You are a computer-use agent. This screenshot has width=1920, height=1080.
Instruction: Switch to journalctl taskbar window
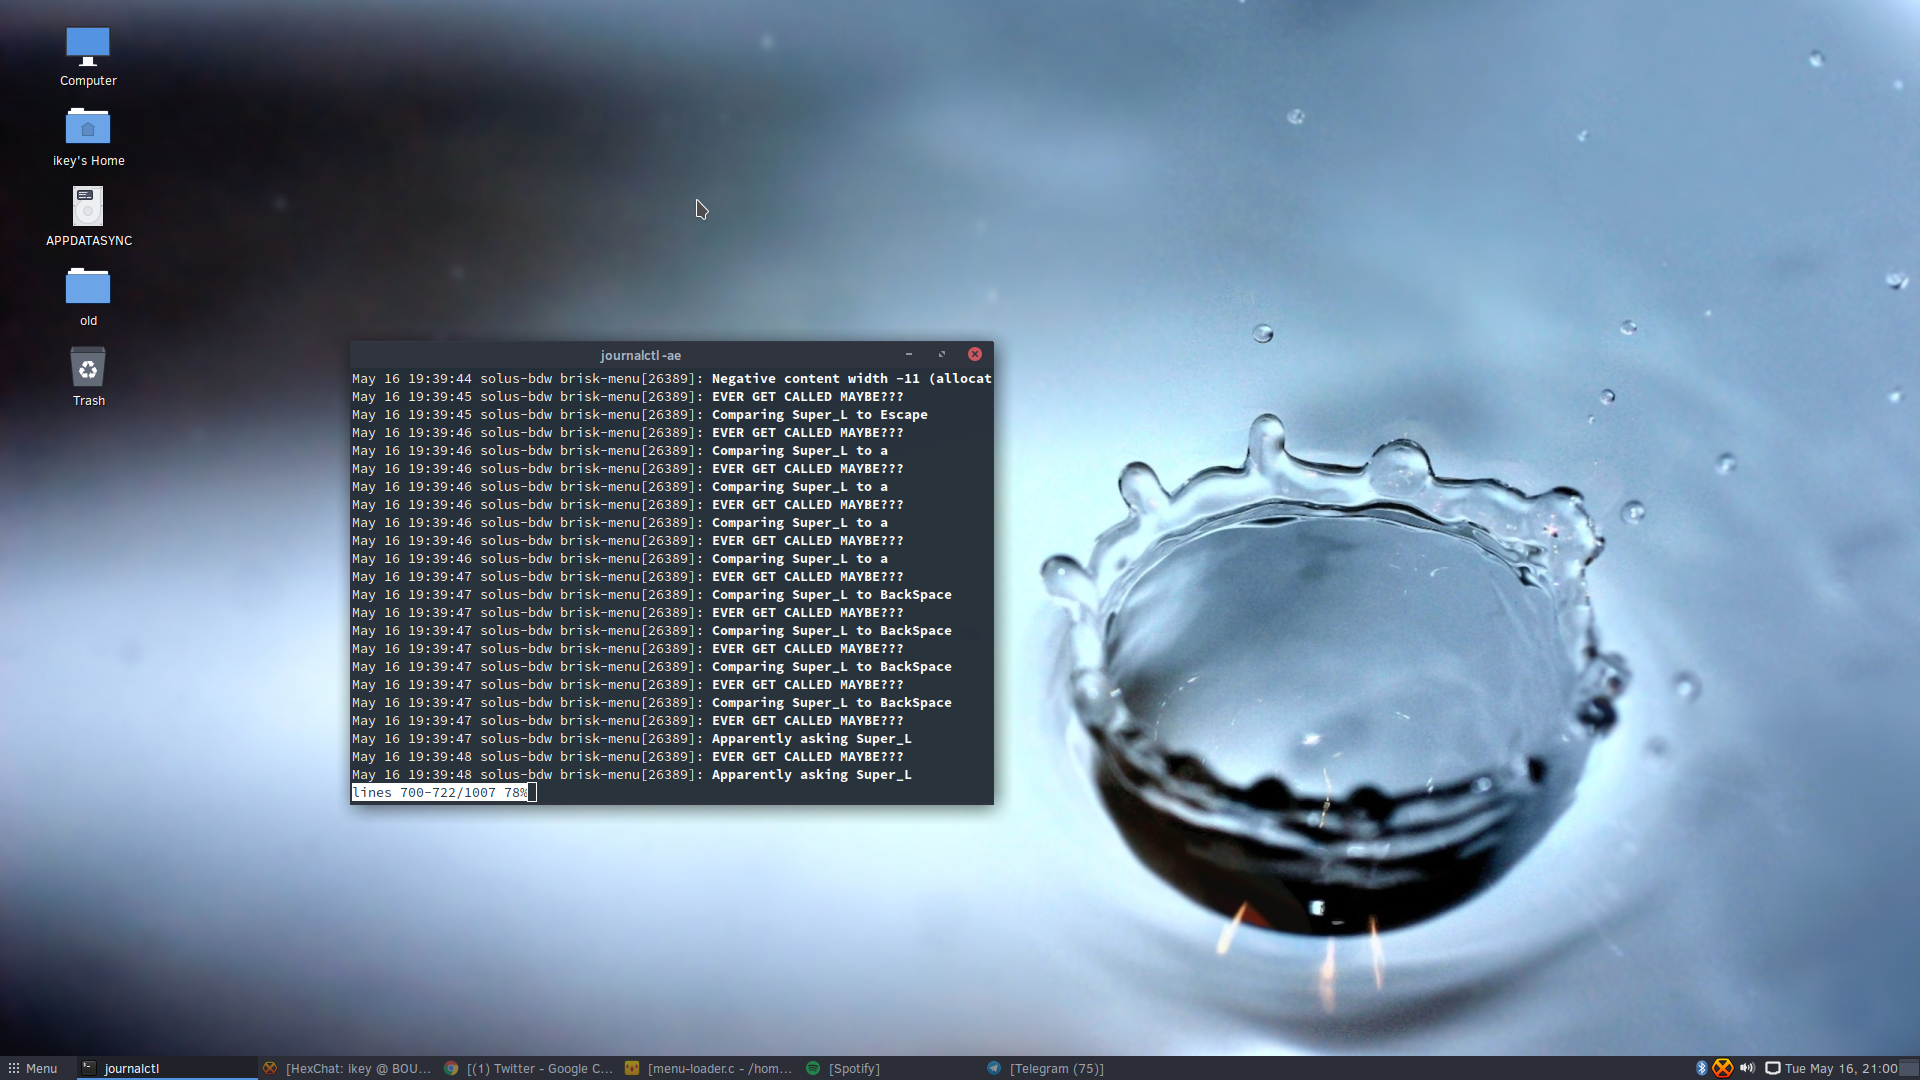167,1068
